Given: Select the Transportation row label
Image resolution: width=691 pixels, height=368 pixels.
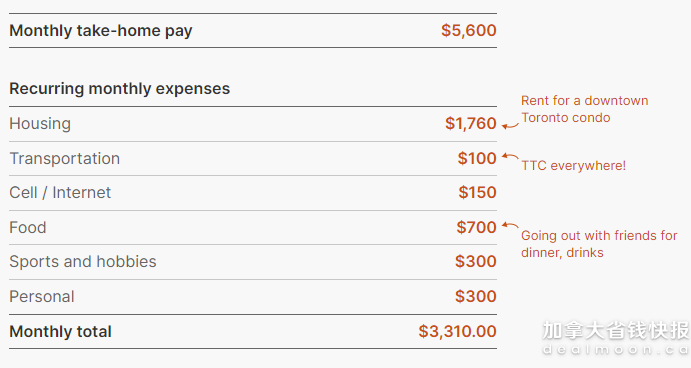Looking at the screenshot, I should [65, 158].
